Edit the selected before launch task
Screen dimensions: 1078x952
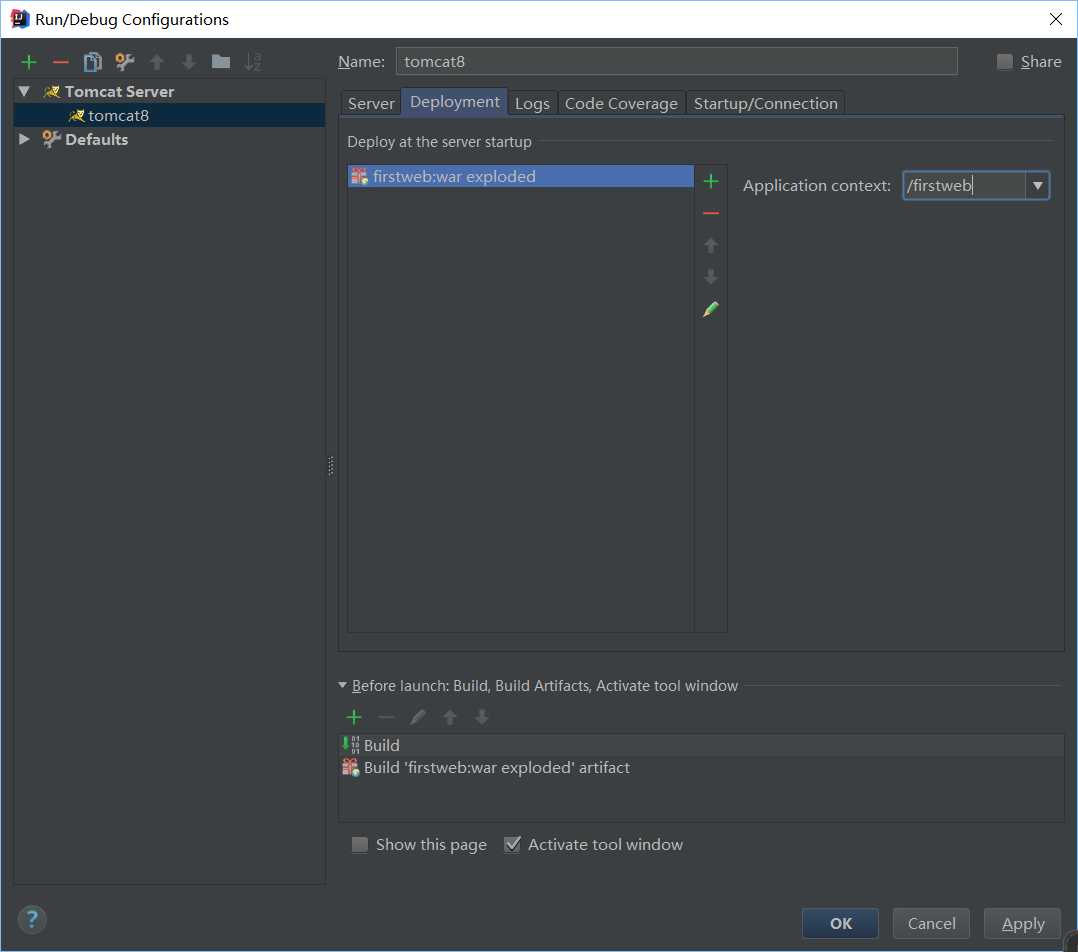pyautogui.click(x=418, y=718)
